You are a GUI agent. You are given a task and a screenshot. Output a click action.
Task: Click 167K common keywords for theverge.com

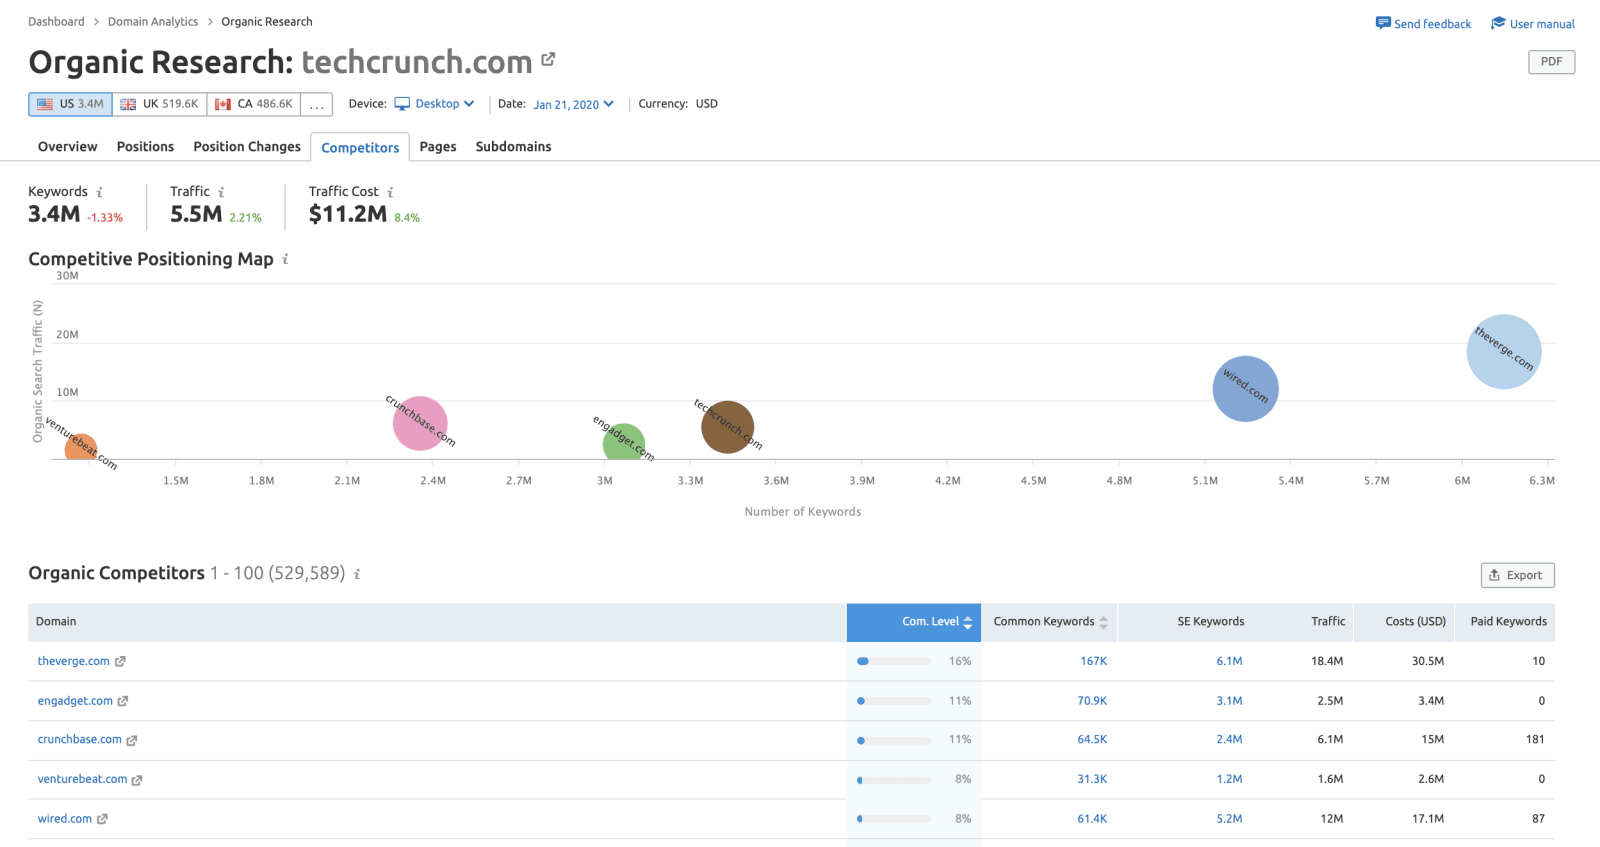pos(1093,662)
